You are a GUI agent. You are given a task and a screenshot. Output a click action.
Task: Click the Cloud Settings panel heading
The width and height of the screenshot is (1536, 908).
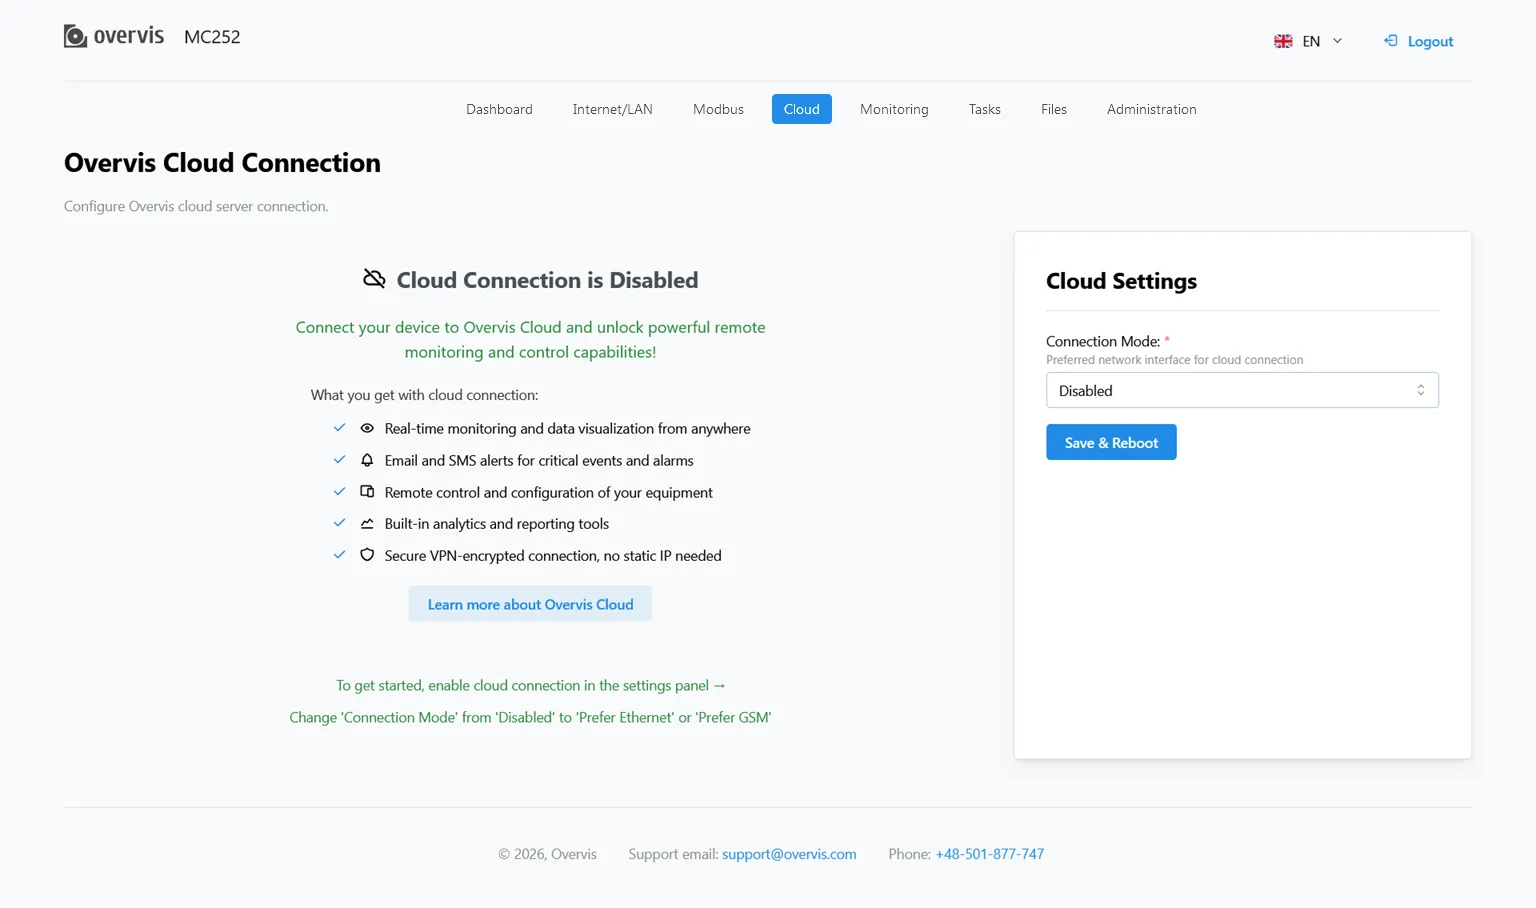pyautogui.click(x=1121, y=281)
